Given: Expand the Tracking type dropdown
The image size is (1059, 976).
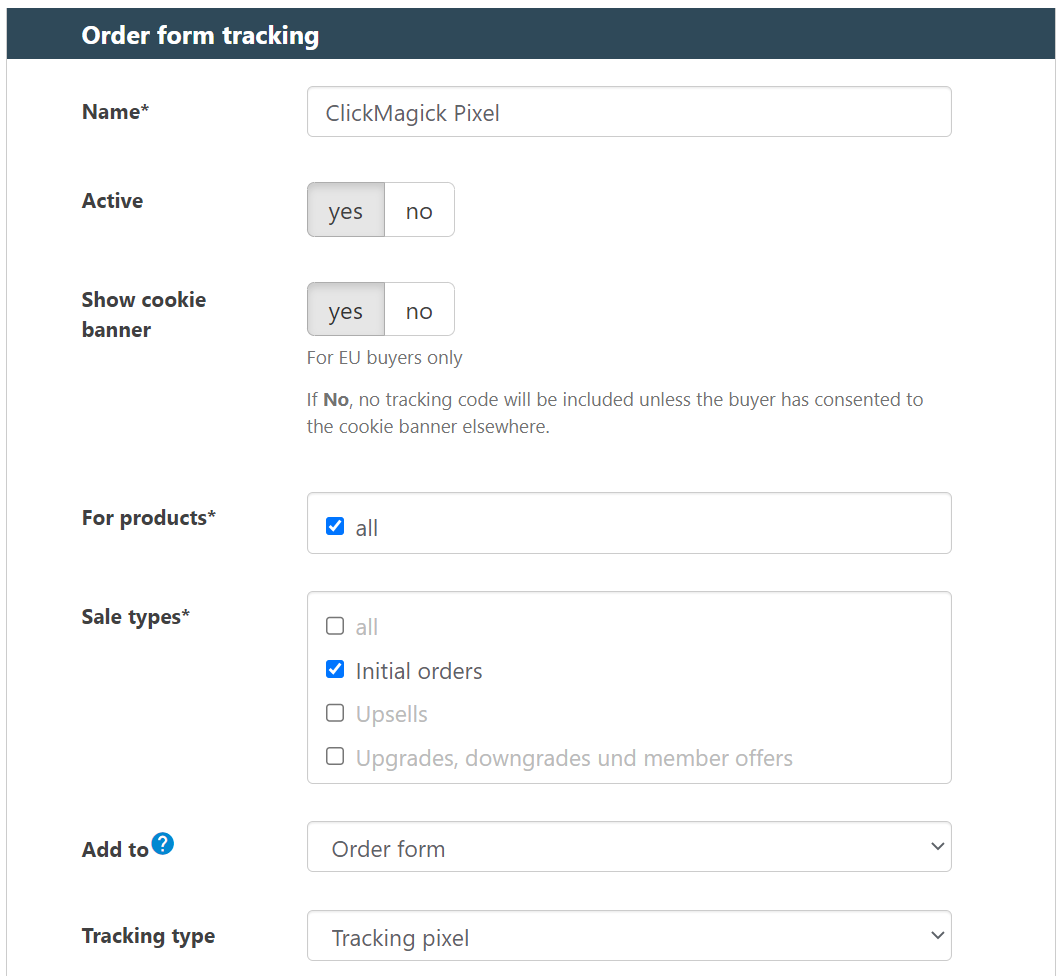Looking at the screenshot, I should point(628,937).
